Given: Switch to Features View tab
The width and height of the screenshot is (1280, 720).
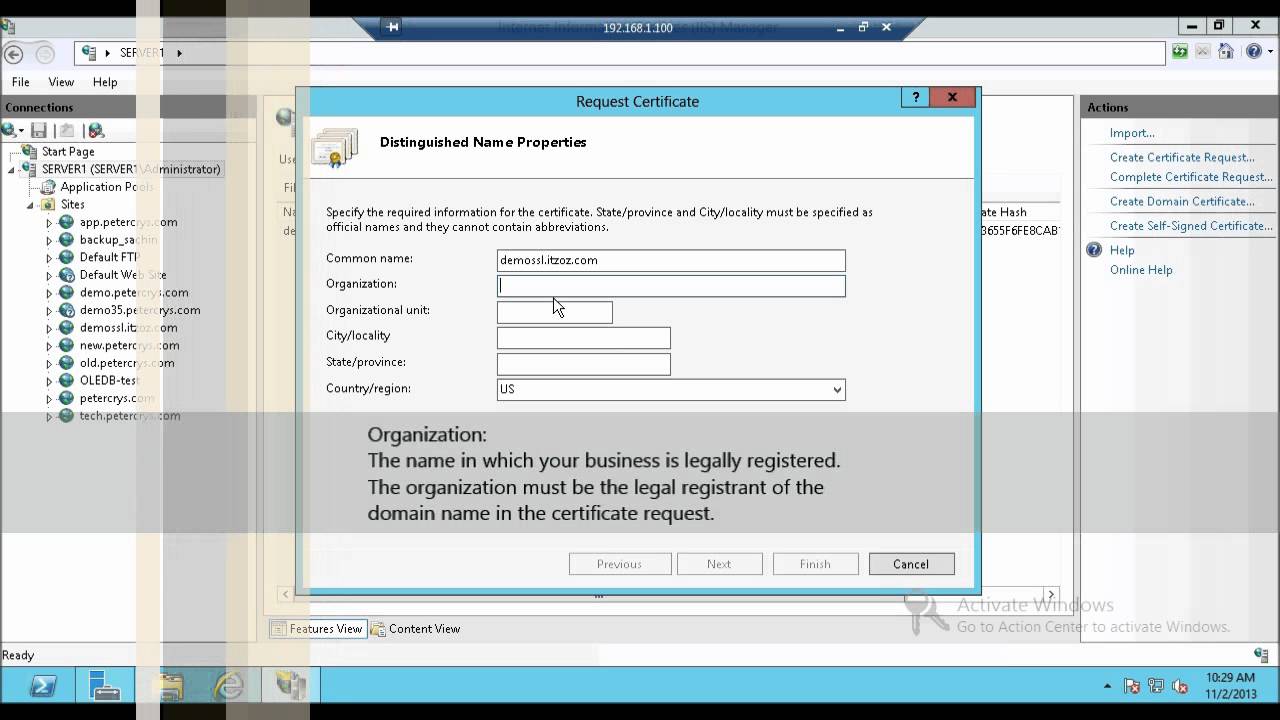Looking at the screenshot, I should click(x=317, y=629).
